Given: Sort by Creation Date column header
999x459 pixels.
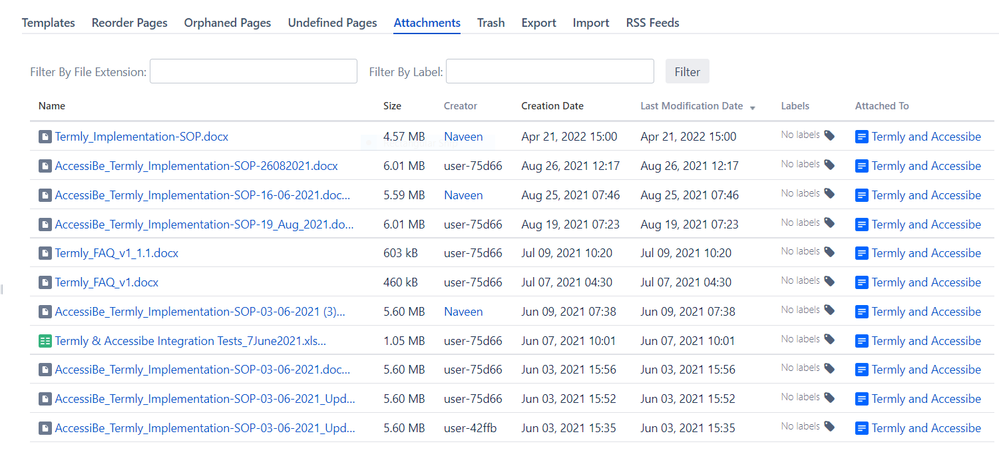Looking at the screenshot, I should (x=552, y=106).
